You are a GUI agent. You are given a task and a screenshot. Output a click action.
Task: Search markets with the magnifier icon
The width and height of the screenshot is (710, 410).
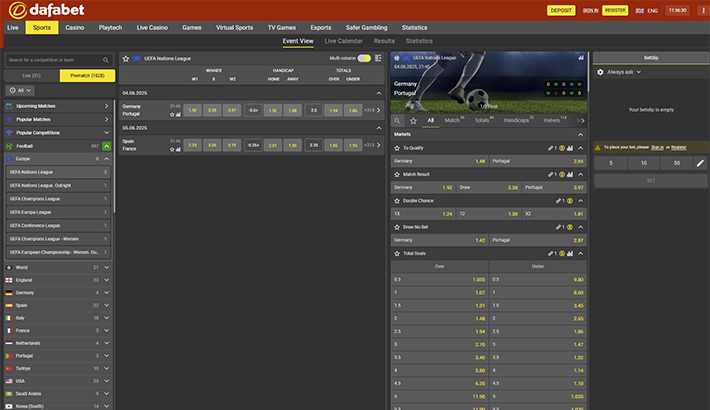point(397,121)
